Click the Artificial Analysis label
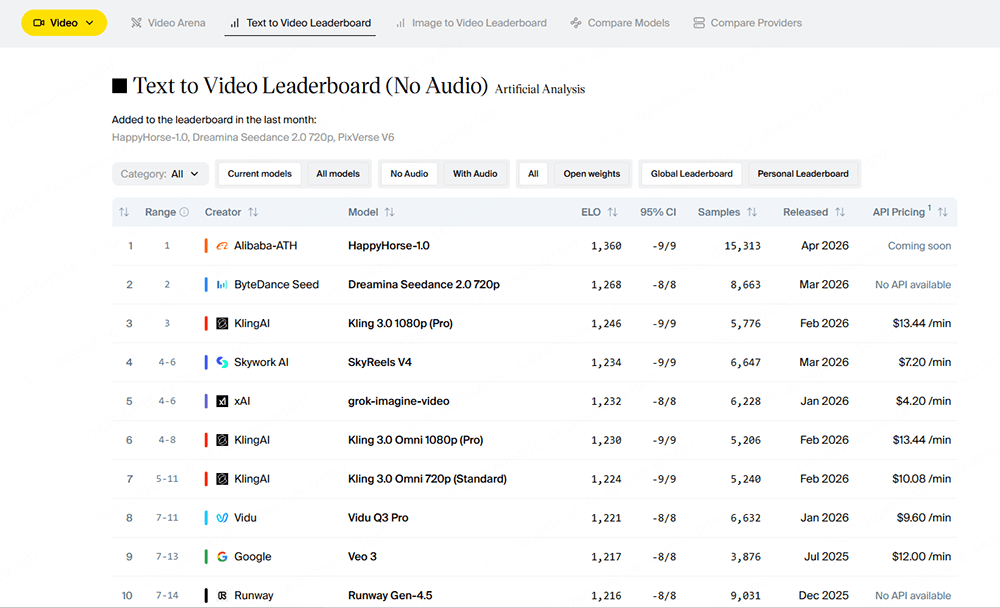This screenshot has width=1000, height=608. [x=540, y=89]
